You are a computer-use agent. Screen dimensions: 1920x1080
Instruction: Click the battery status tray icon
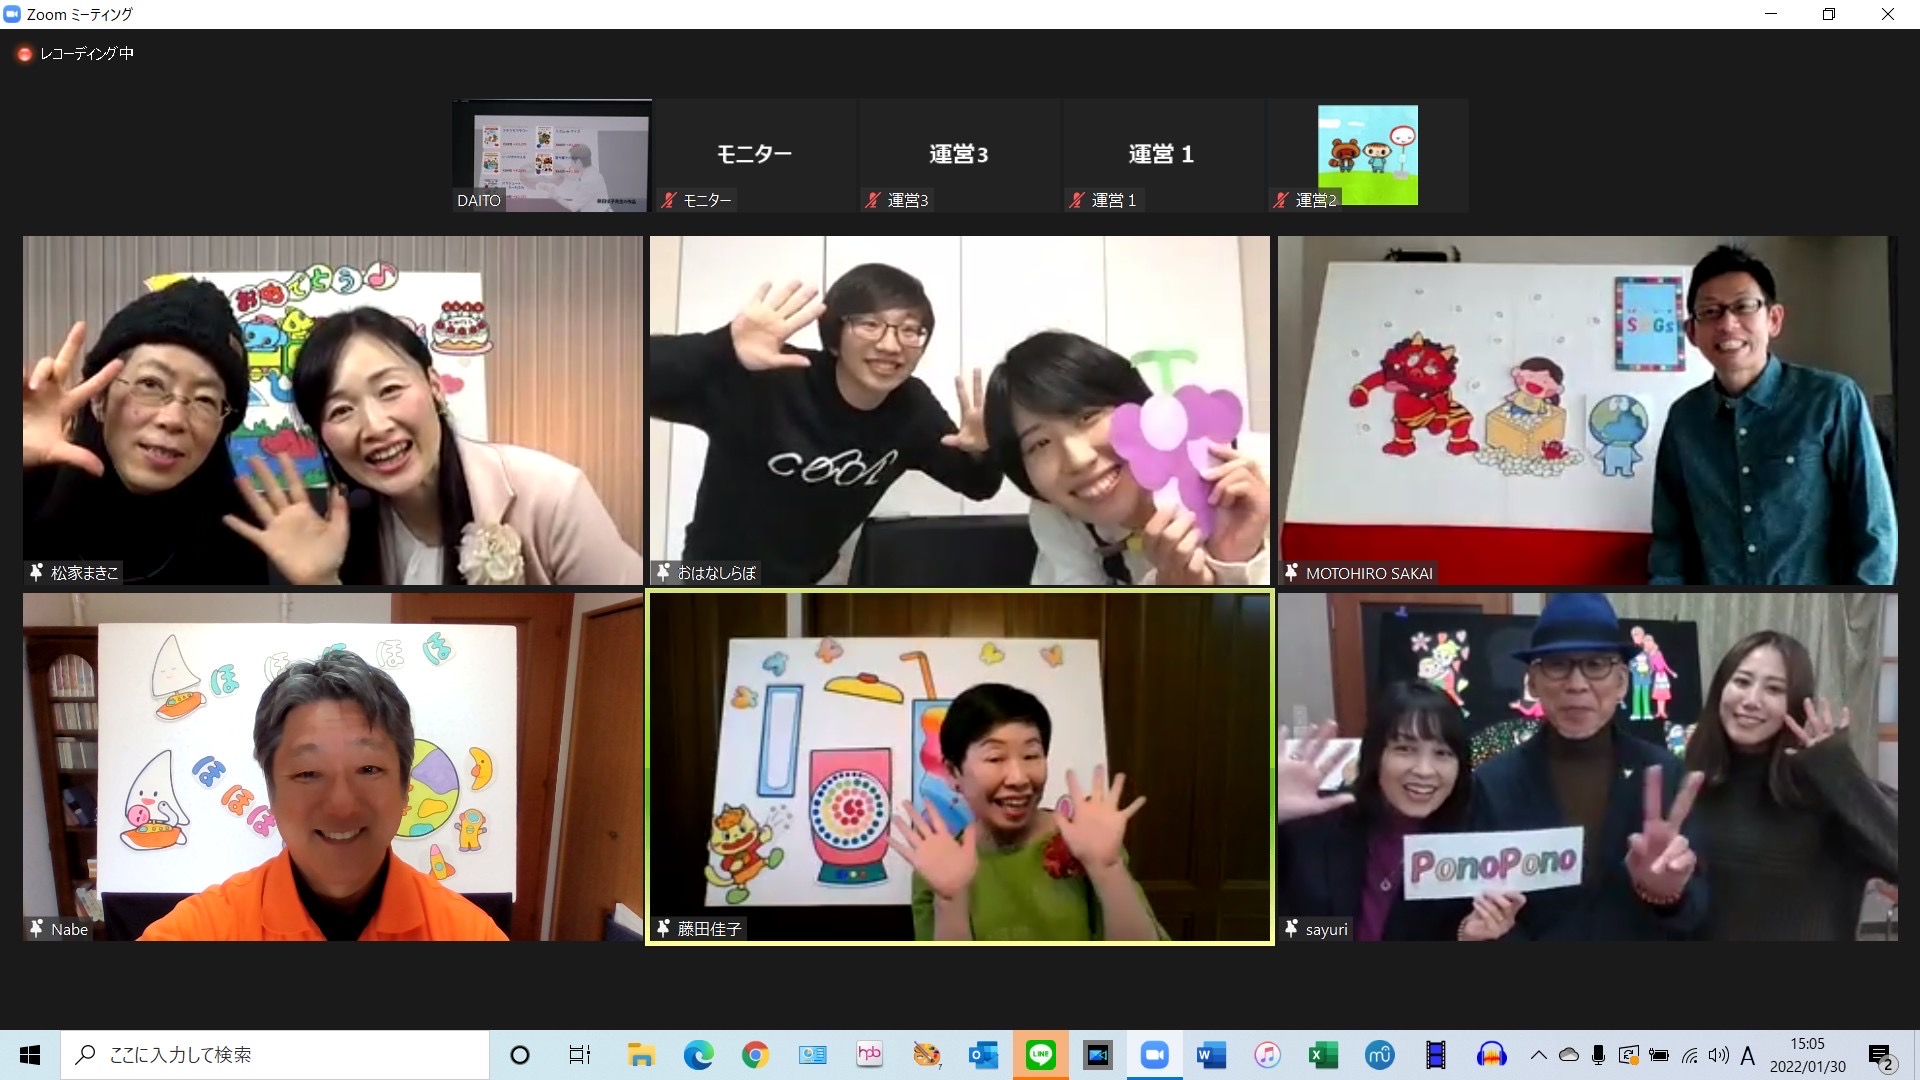pyautogui.click(x=1659, y=1055)
